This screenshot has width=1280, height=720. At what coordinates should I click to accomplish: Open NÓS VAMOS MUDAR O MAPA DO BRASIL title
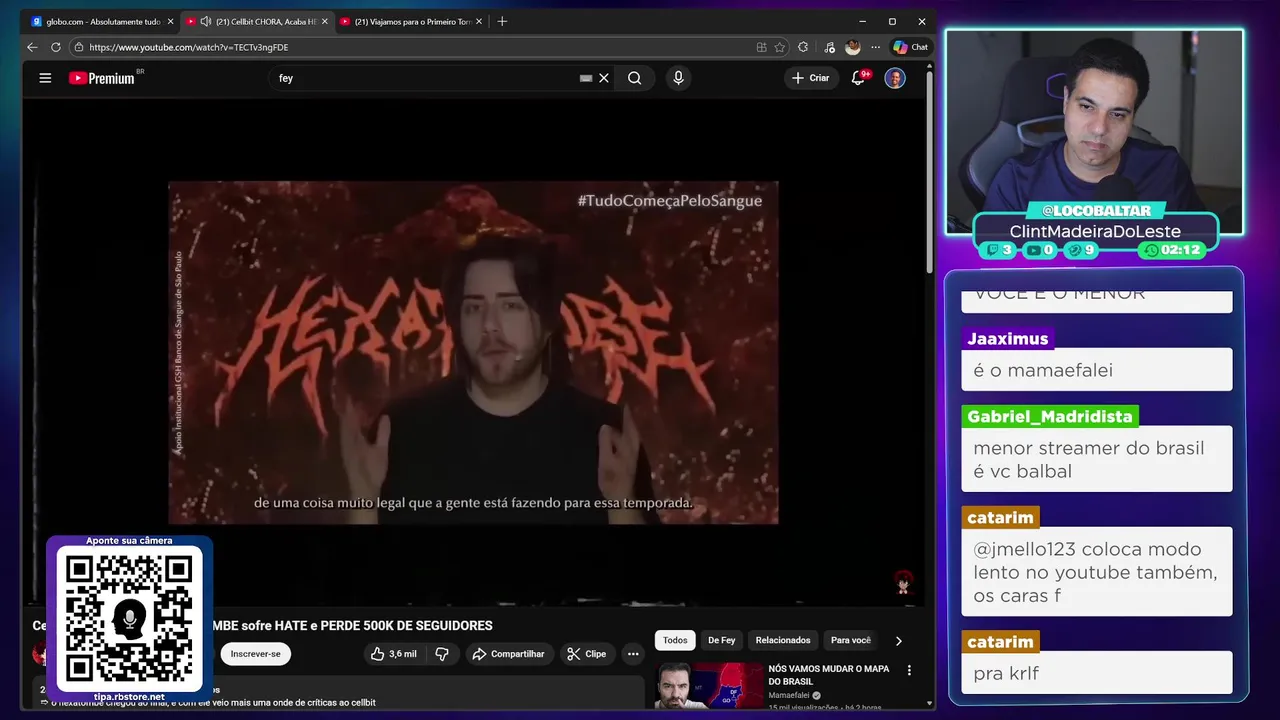(829, 675)
